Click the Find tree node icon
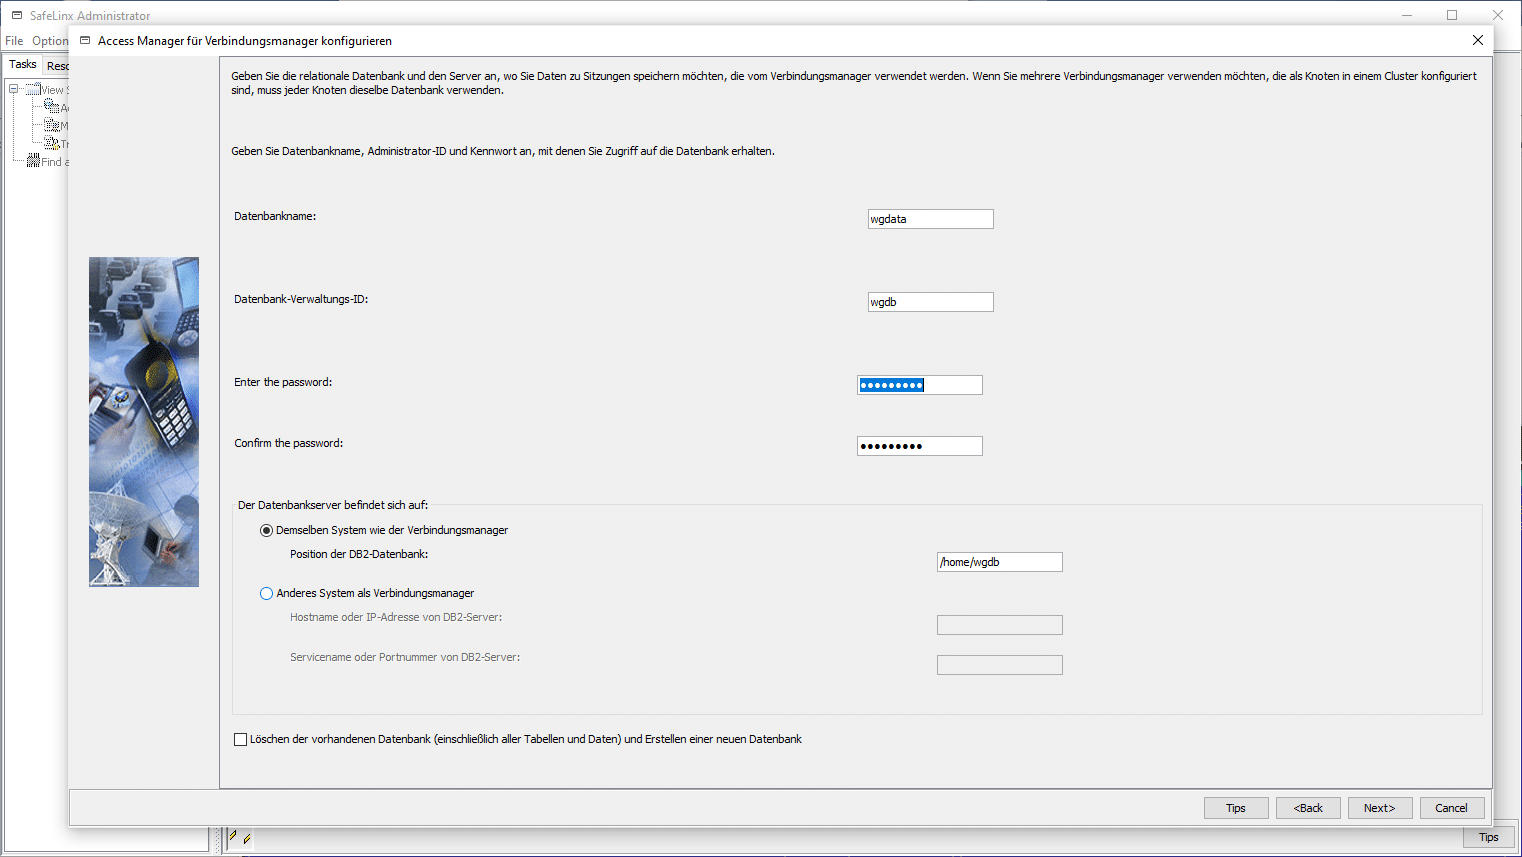This screenshot has height=857, width=1522. tap(33, 161)
